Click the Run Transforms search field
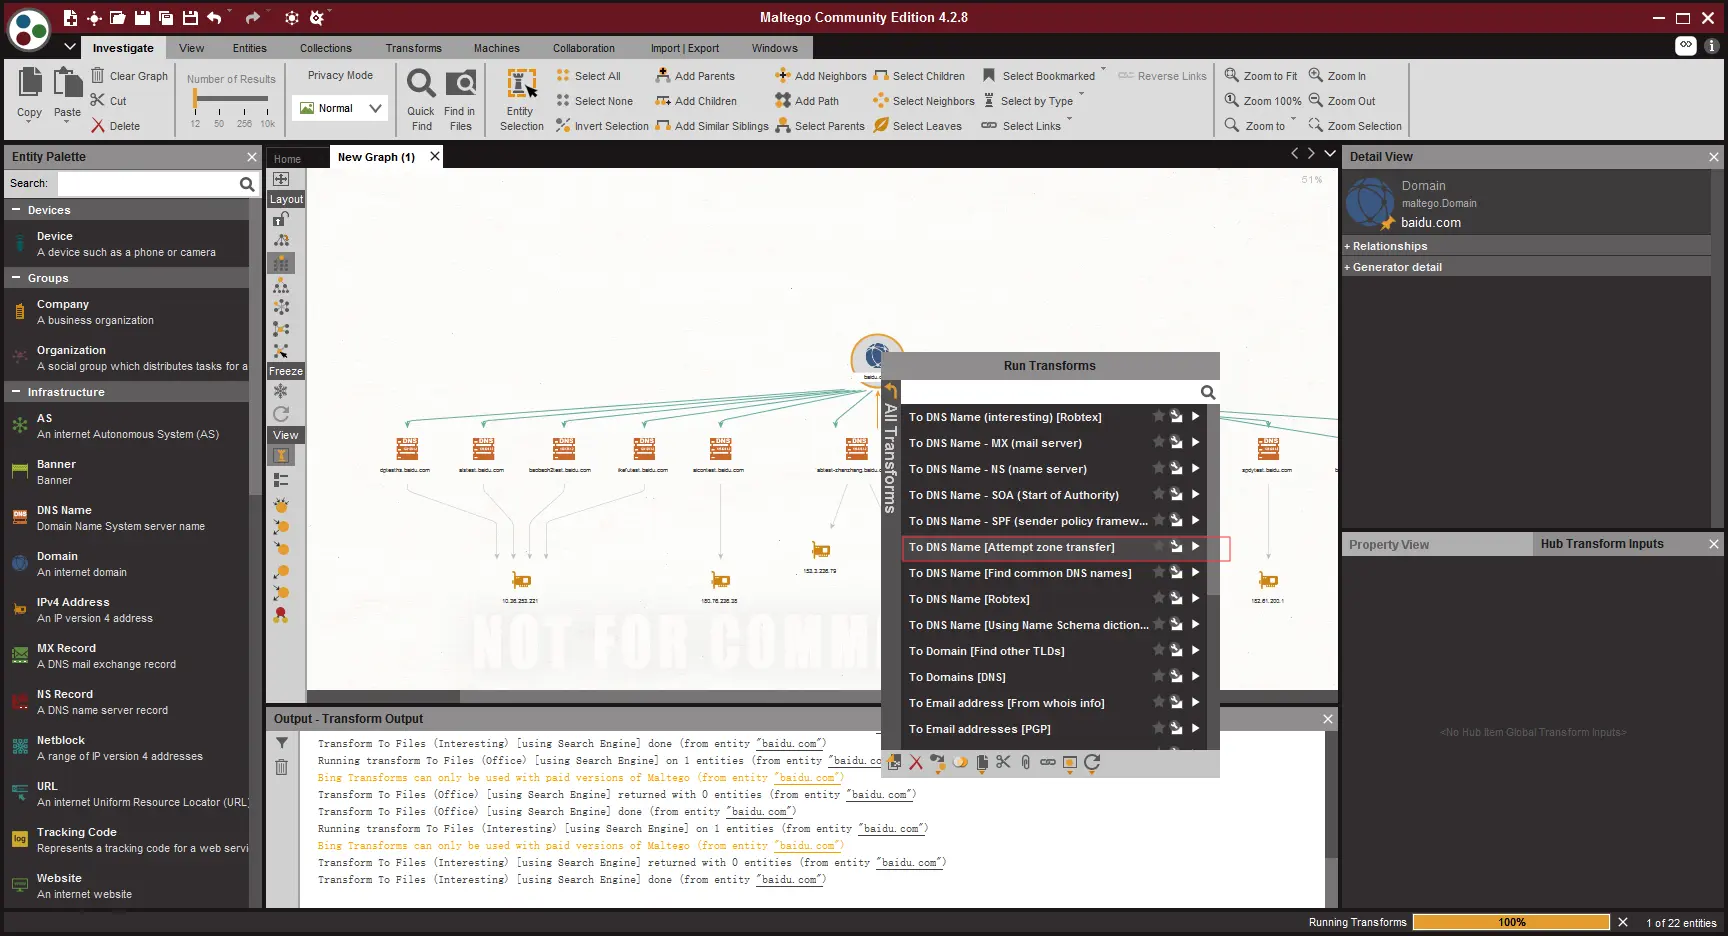The height and width of the screenshot is (936, 1728). [1050, 393]
